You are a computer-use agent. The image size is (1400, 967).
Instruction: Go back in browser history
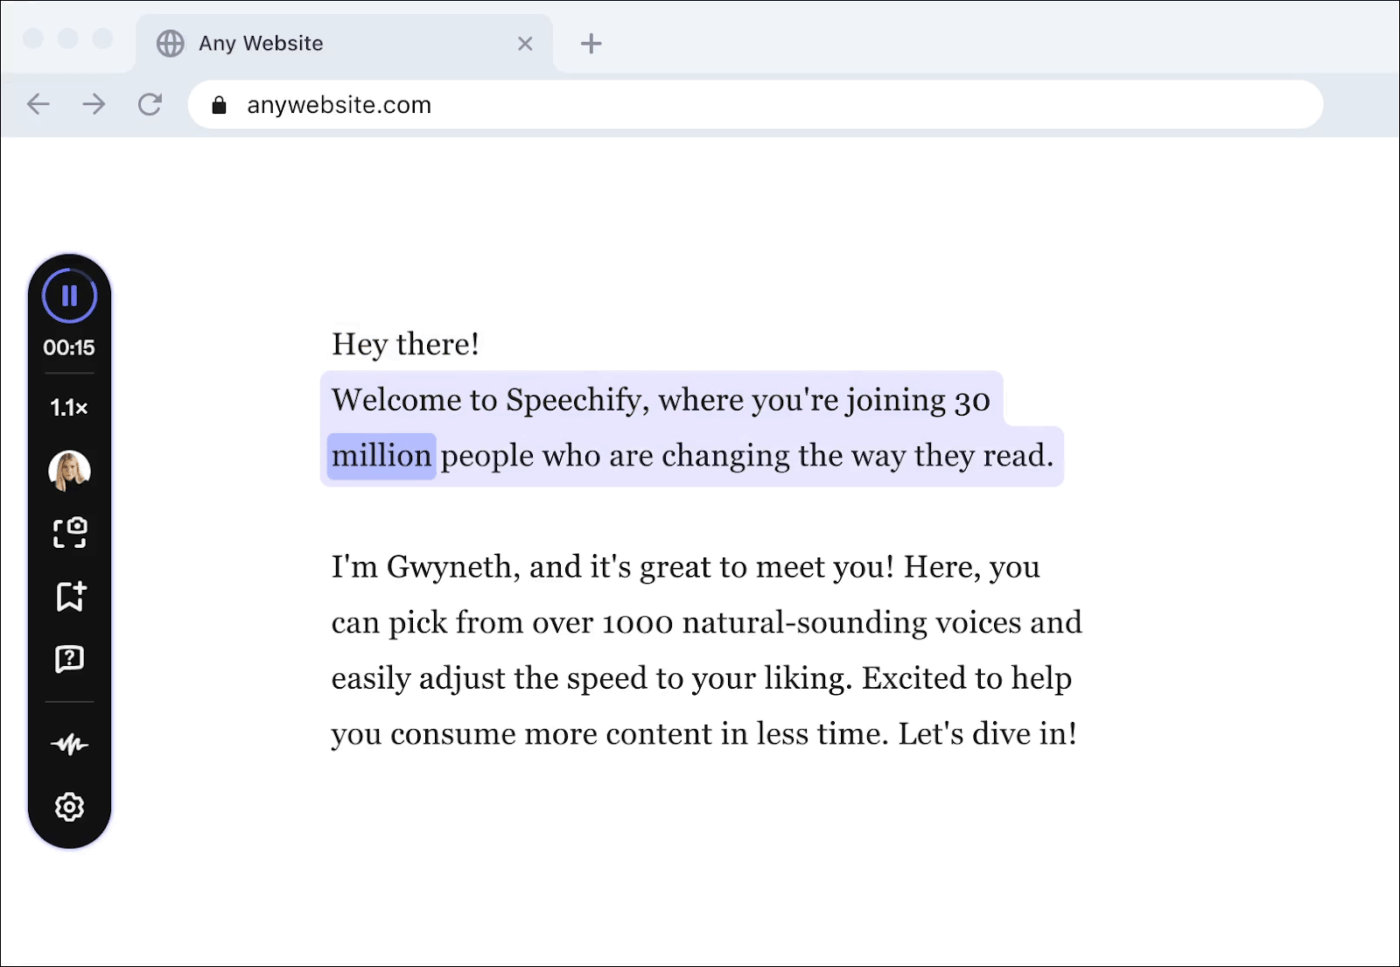(38, 104)
